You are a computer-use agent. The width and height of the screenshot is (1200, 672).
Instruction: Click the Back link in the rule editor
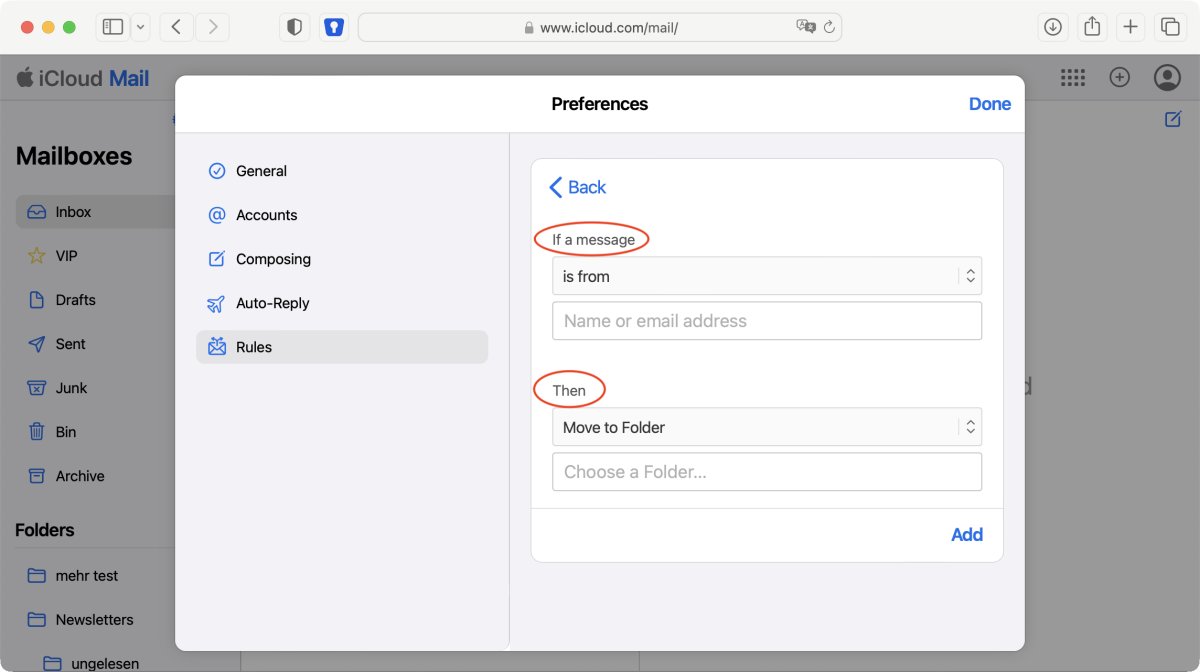577,187
